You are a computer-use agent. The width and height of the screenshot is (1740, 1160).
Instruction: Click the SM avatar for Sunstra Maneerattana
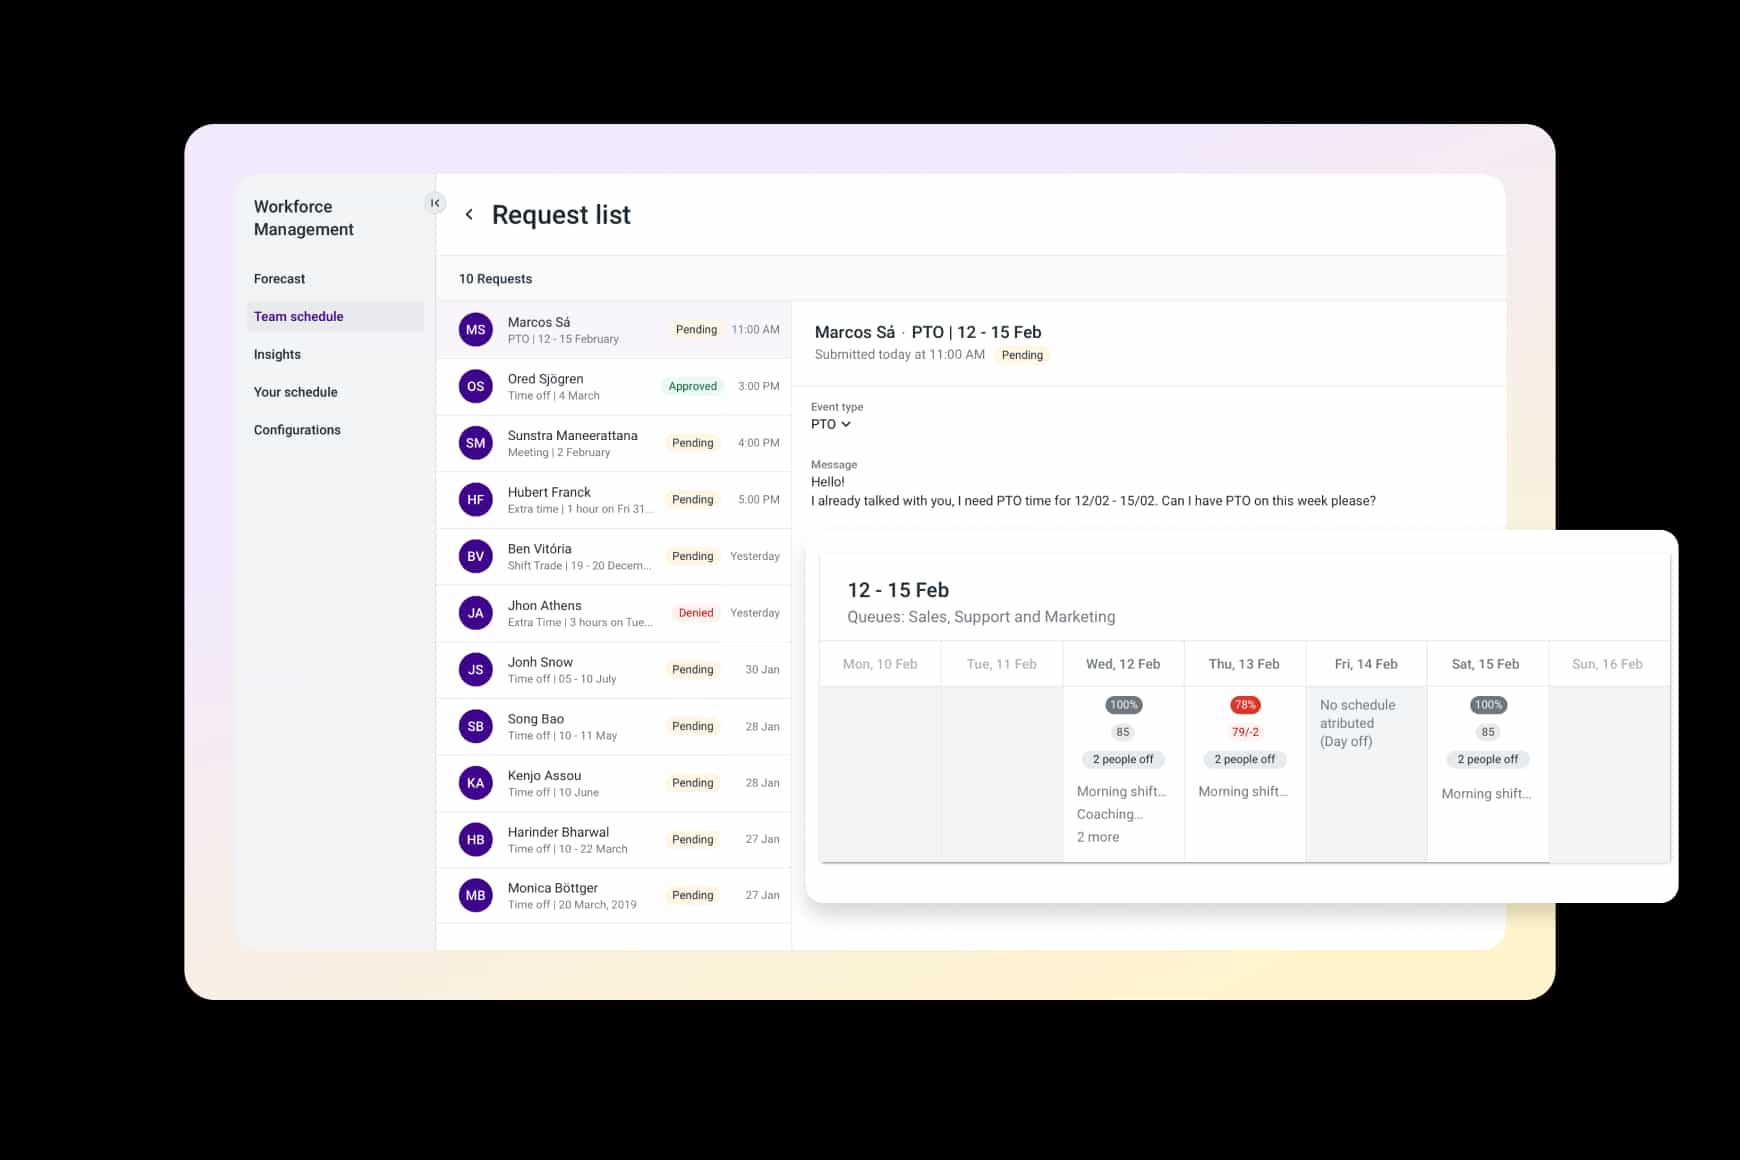475,443
